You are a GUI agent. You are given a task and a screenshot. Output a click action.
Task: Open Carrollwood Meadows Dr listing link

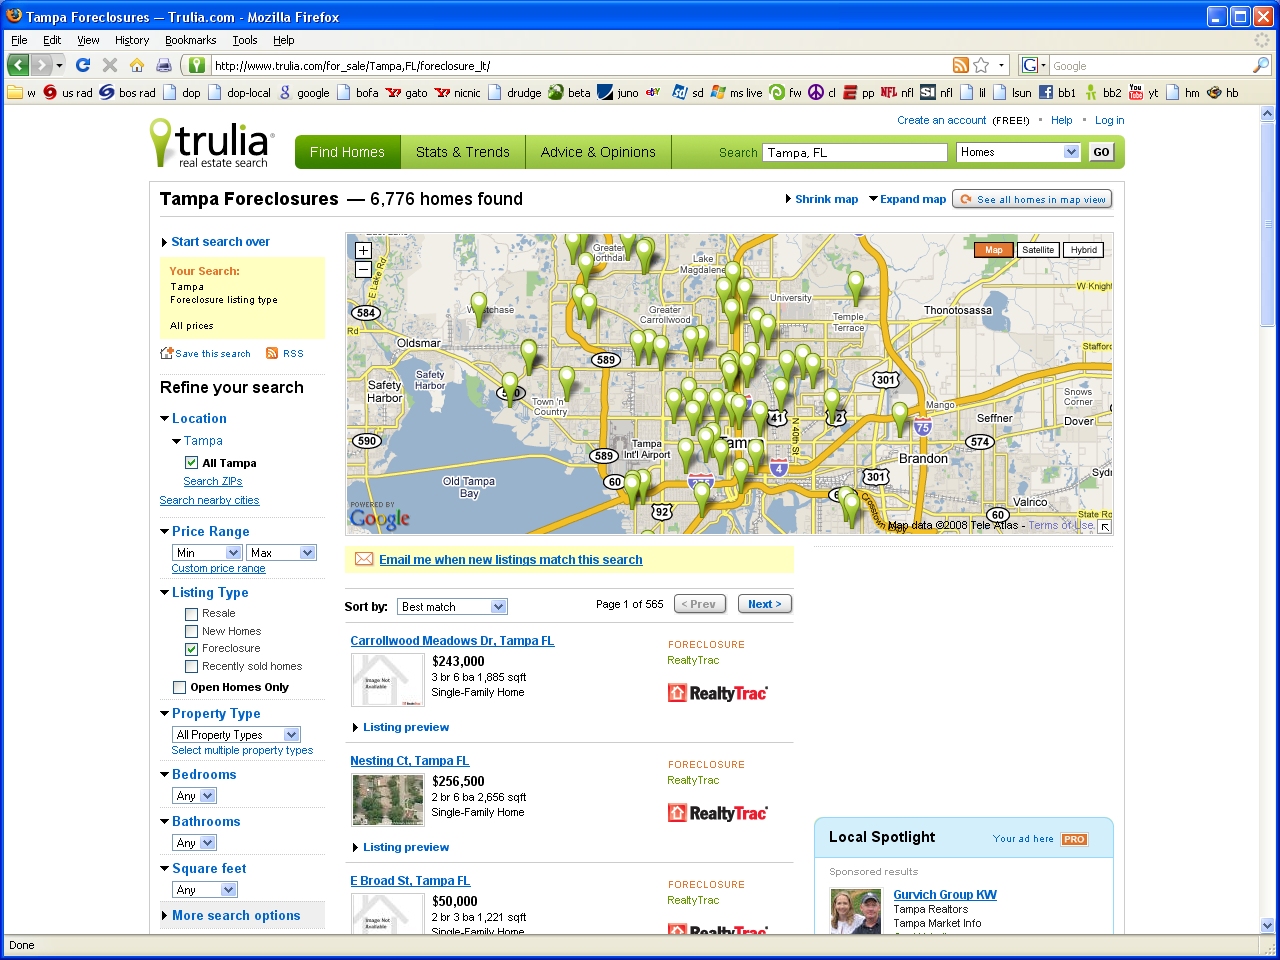click(452, 641)
